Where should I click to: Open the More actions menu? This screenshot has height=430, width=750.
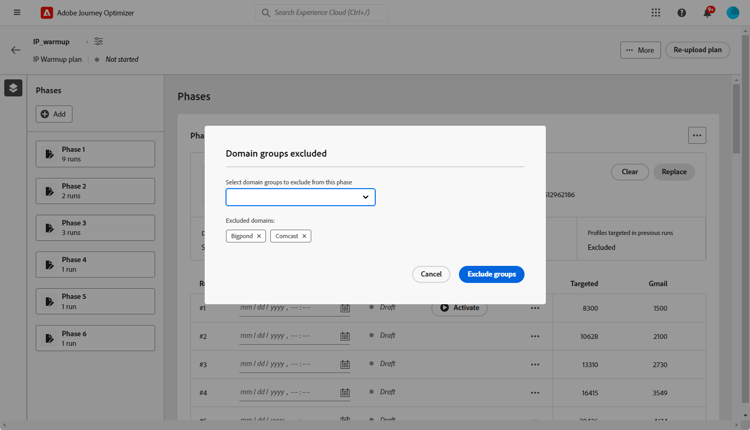tap(640, 50)
